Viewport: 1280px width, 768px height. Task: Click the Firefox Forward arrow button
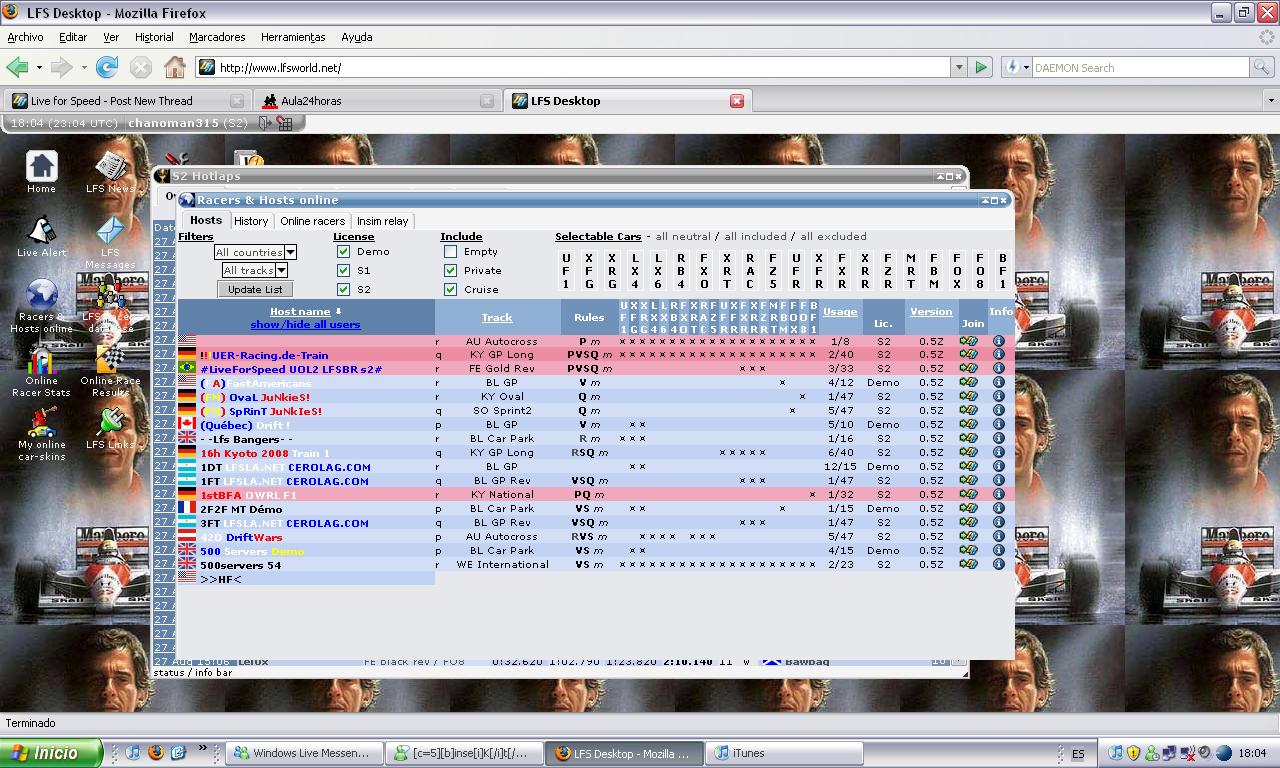pyautogui.click(x=62, y=67)
